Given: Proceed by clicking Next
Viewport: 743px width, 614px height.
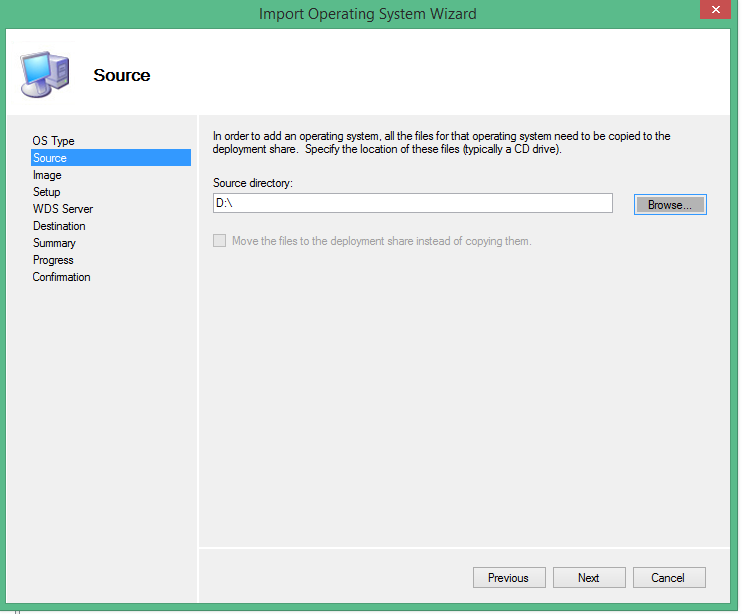Looking at the screenshot, I should (589, 577).
